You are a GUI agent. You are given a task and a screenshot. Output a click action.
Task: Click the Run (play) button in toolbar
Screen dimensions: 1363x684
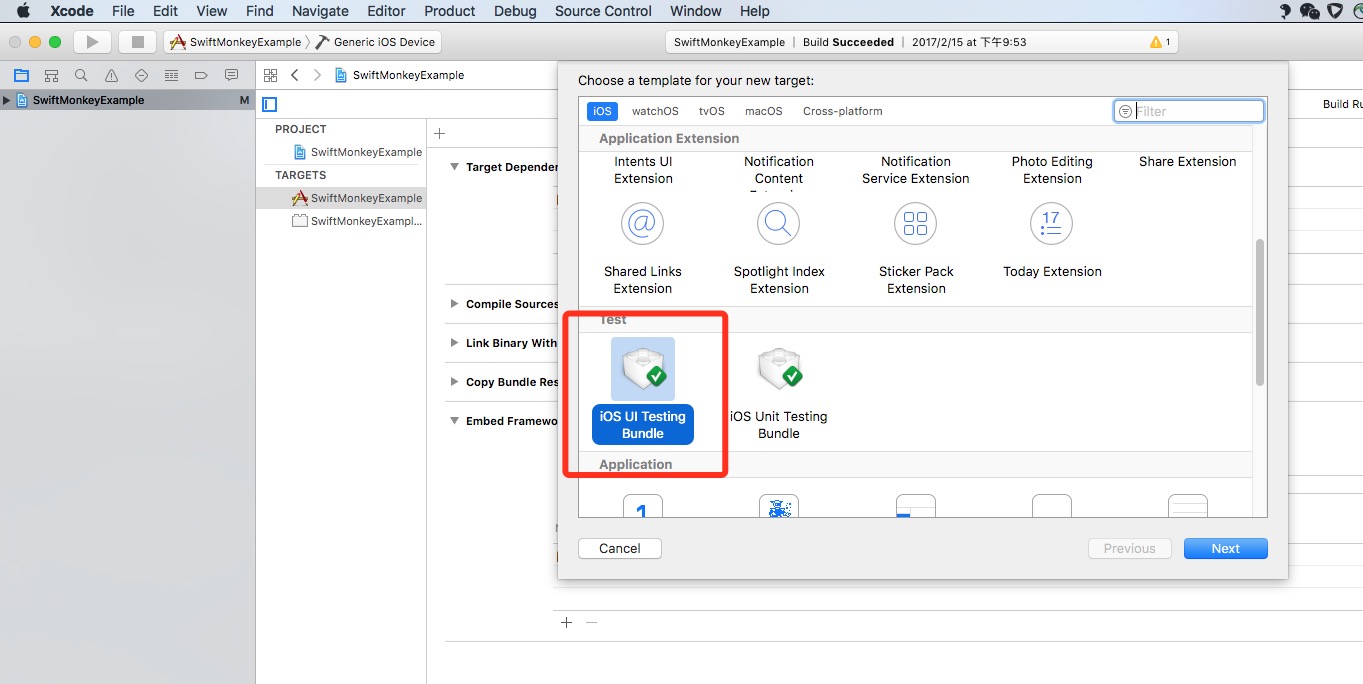point(92,42)
